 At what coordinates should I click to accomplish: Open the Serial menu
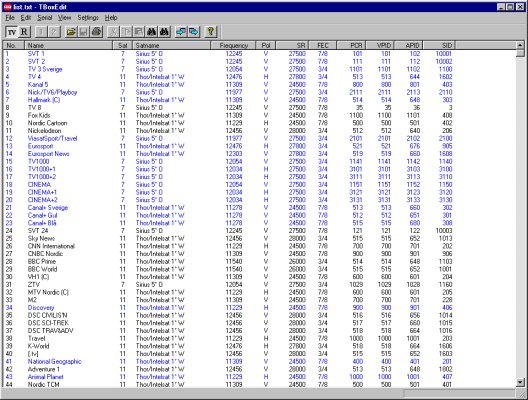click(x=44, y=18)
